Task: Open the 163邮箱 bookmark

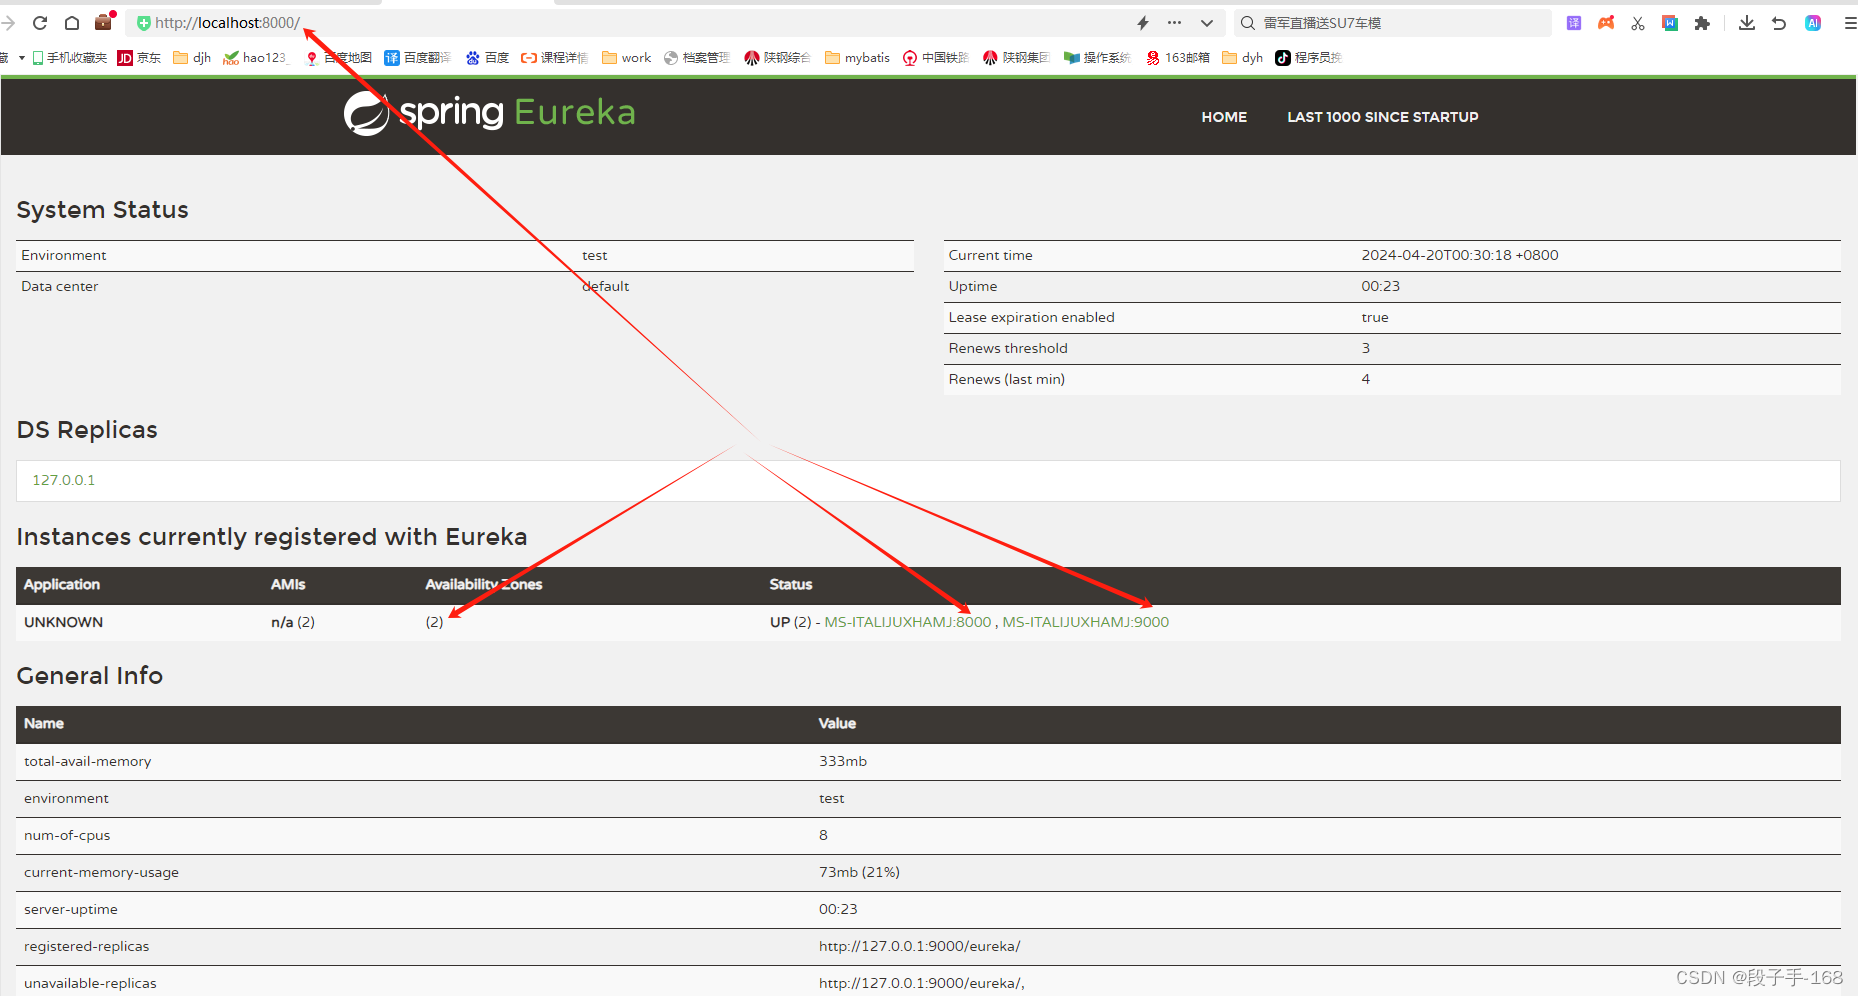Action: [1178, 58]
